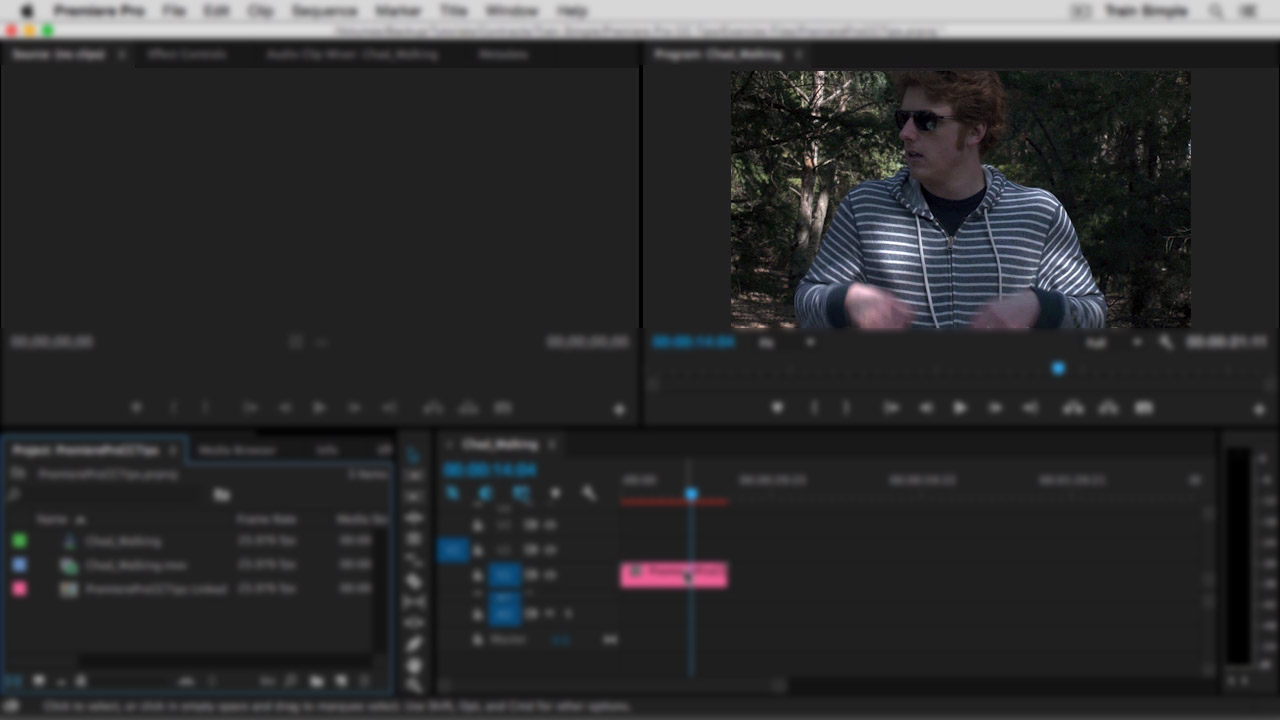Click the New Item button in Project panel
Viewport: 1280px width, 720px height.
(341, 681)
